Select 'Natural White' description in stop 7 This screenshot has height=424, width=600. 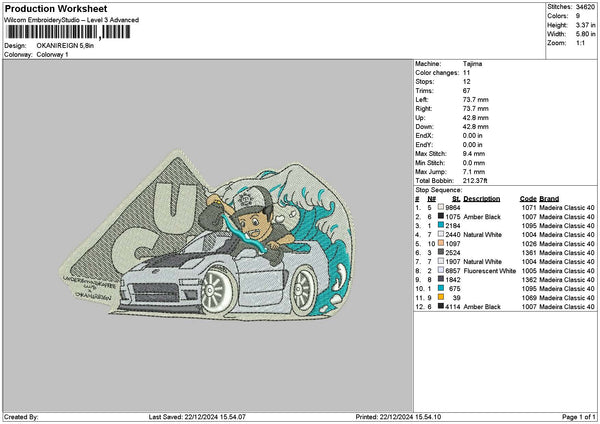483,262
